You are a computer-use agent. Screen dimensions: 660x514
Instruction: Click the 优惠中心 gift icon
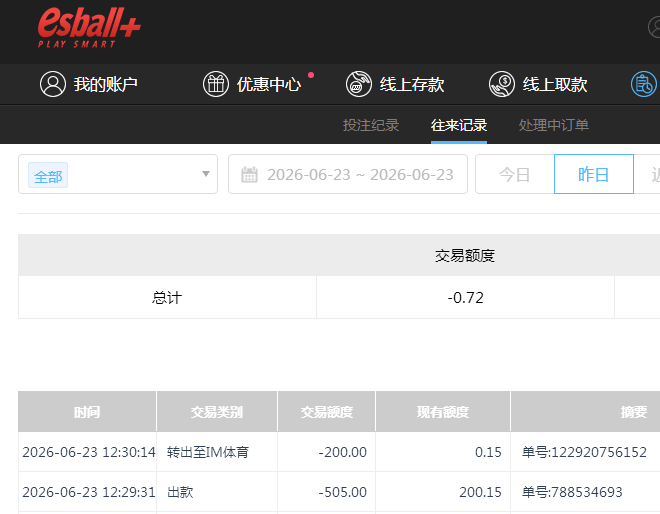pos(216,84)
